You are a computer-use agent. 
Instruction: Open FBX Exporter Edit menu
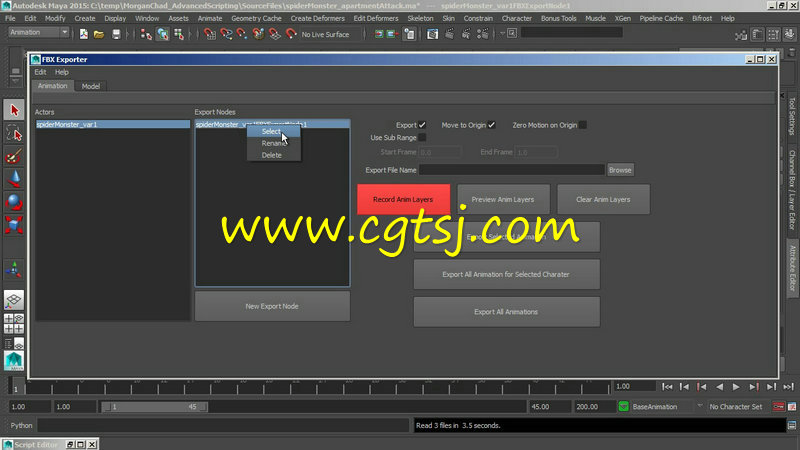tap(40, 72)
